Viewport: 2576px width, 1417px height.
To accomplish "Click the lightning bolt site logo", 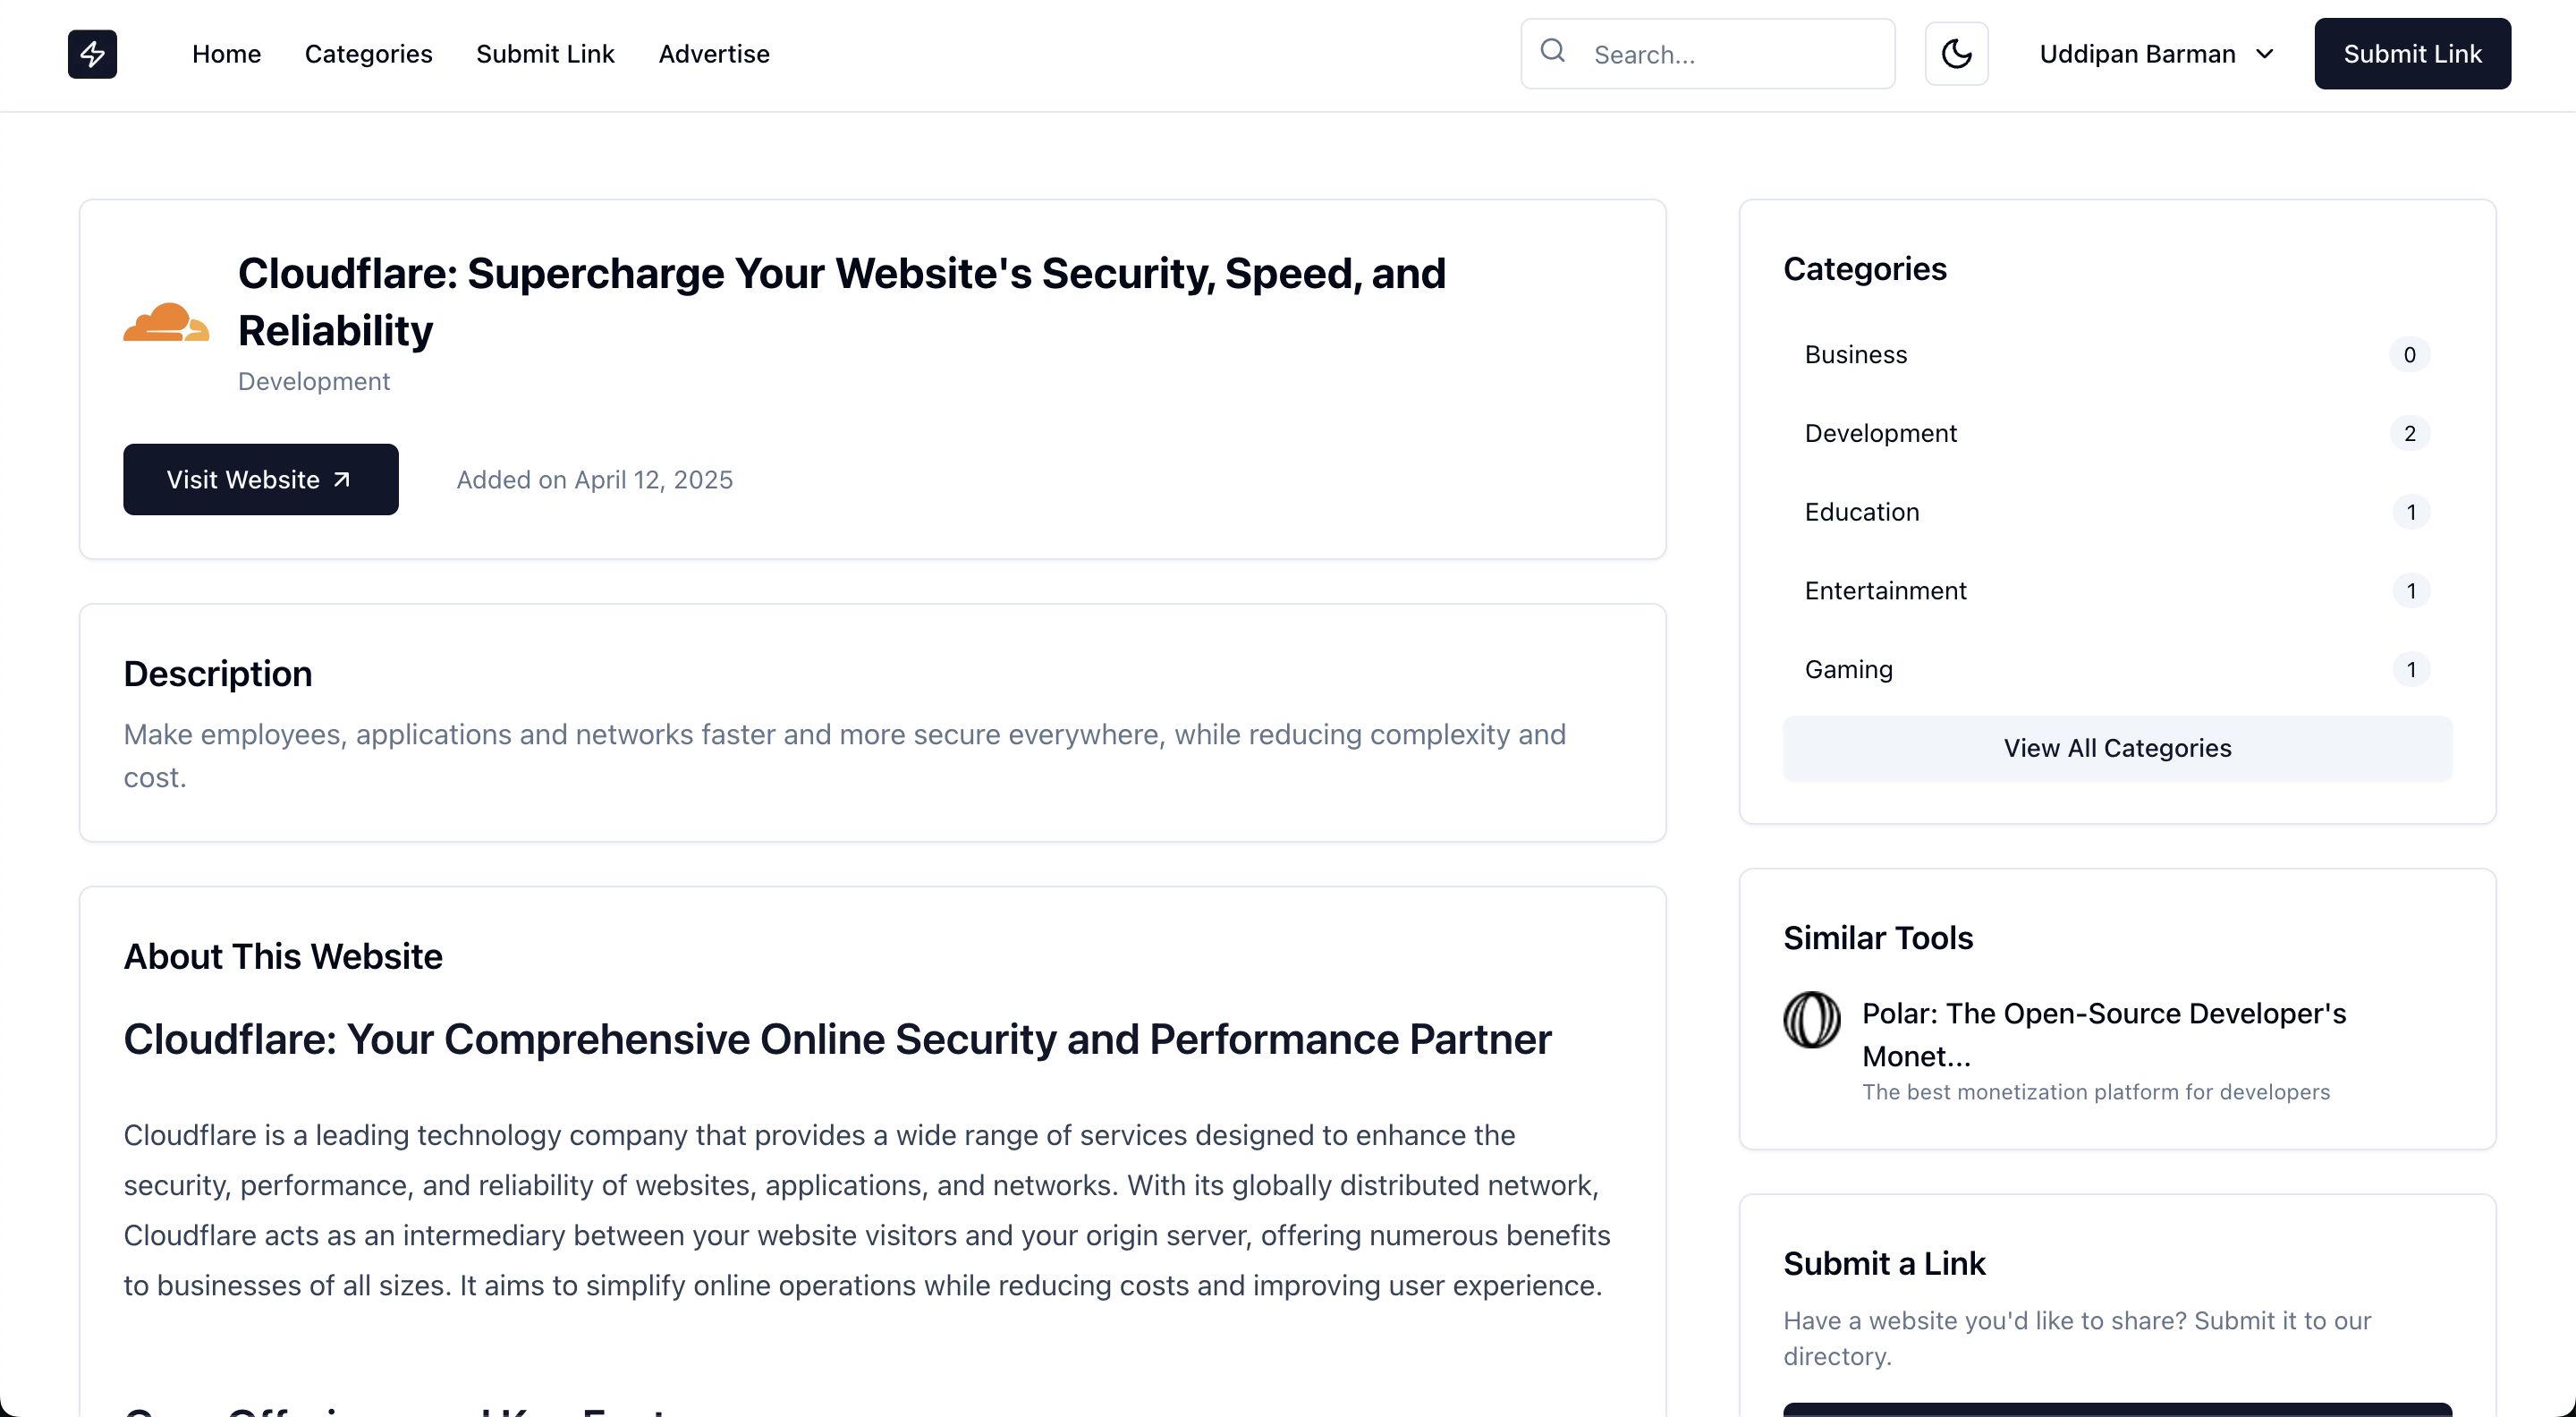I will [92, 54].
